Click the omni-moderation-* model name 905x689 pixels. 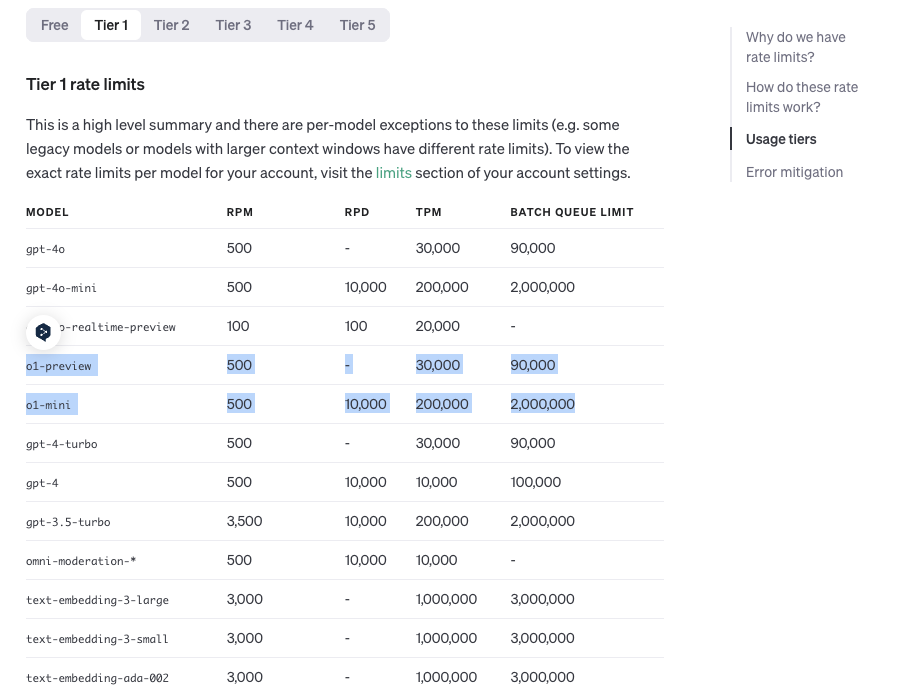tap(81, 561)
